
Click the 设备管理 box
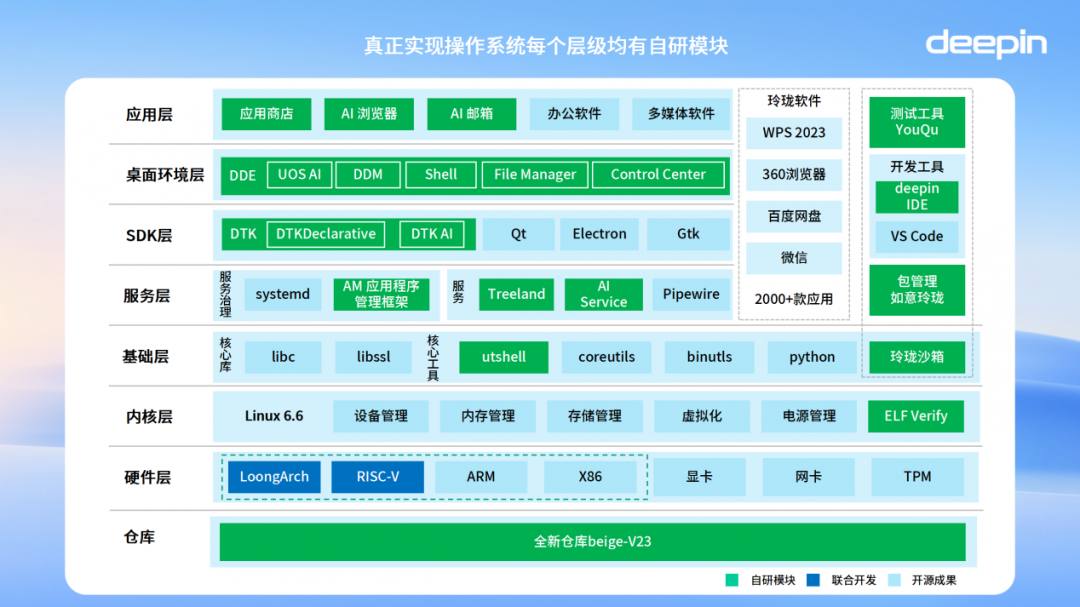tap(381, 416)
